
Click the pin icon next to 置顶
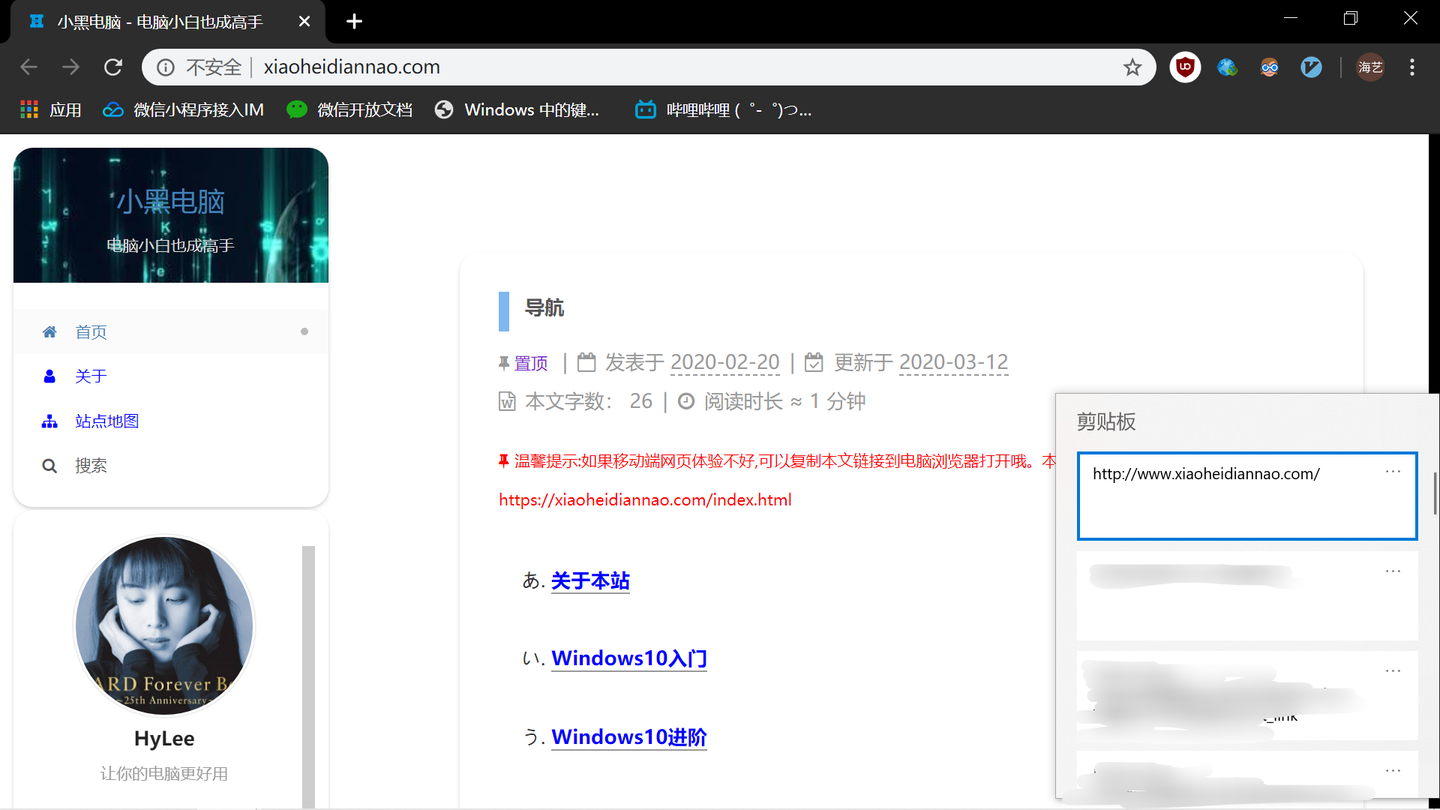pyautogui.click(x=503, y=362)
